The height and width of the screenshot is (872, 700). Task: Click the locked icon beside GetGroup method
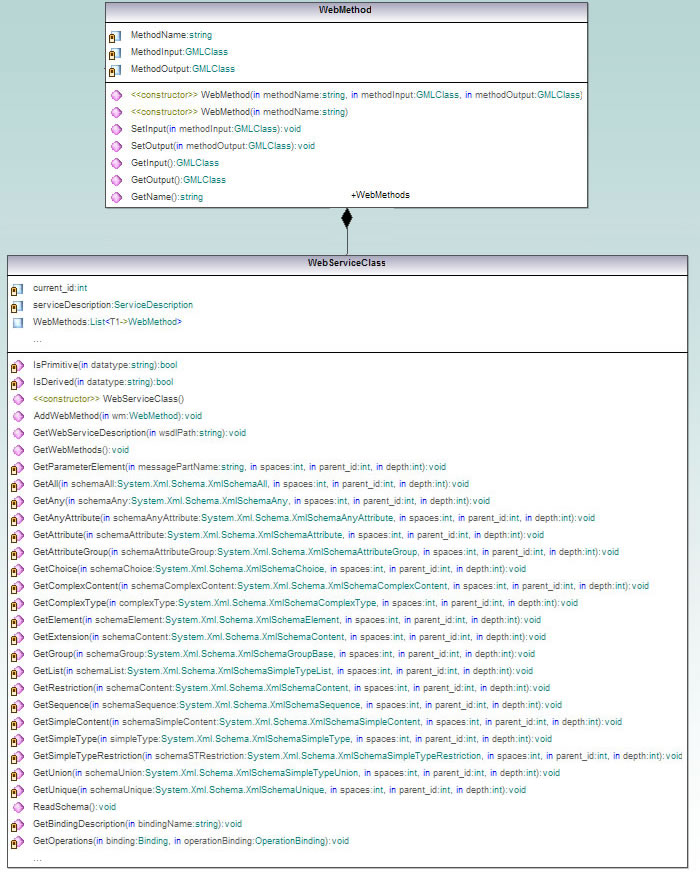click(x=17, y=655)
